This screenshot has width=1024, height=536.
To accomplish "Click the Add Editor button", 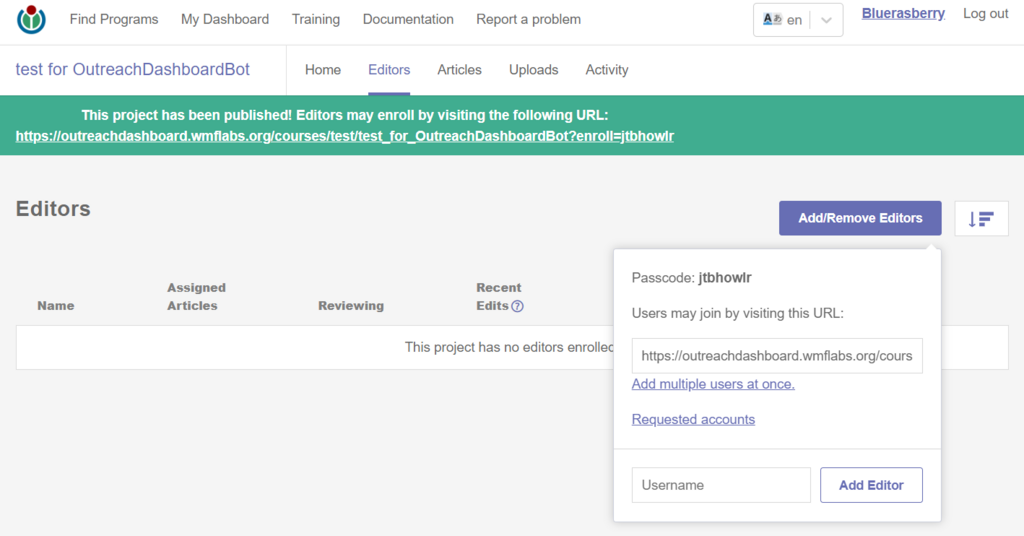I will click(x=871, y=485).
